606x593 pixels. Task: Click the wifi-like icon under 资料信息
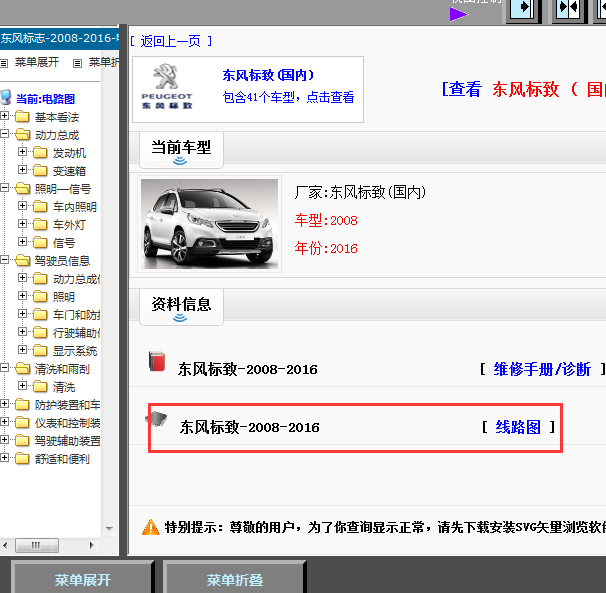pos(180,318)
